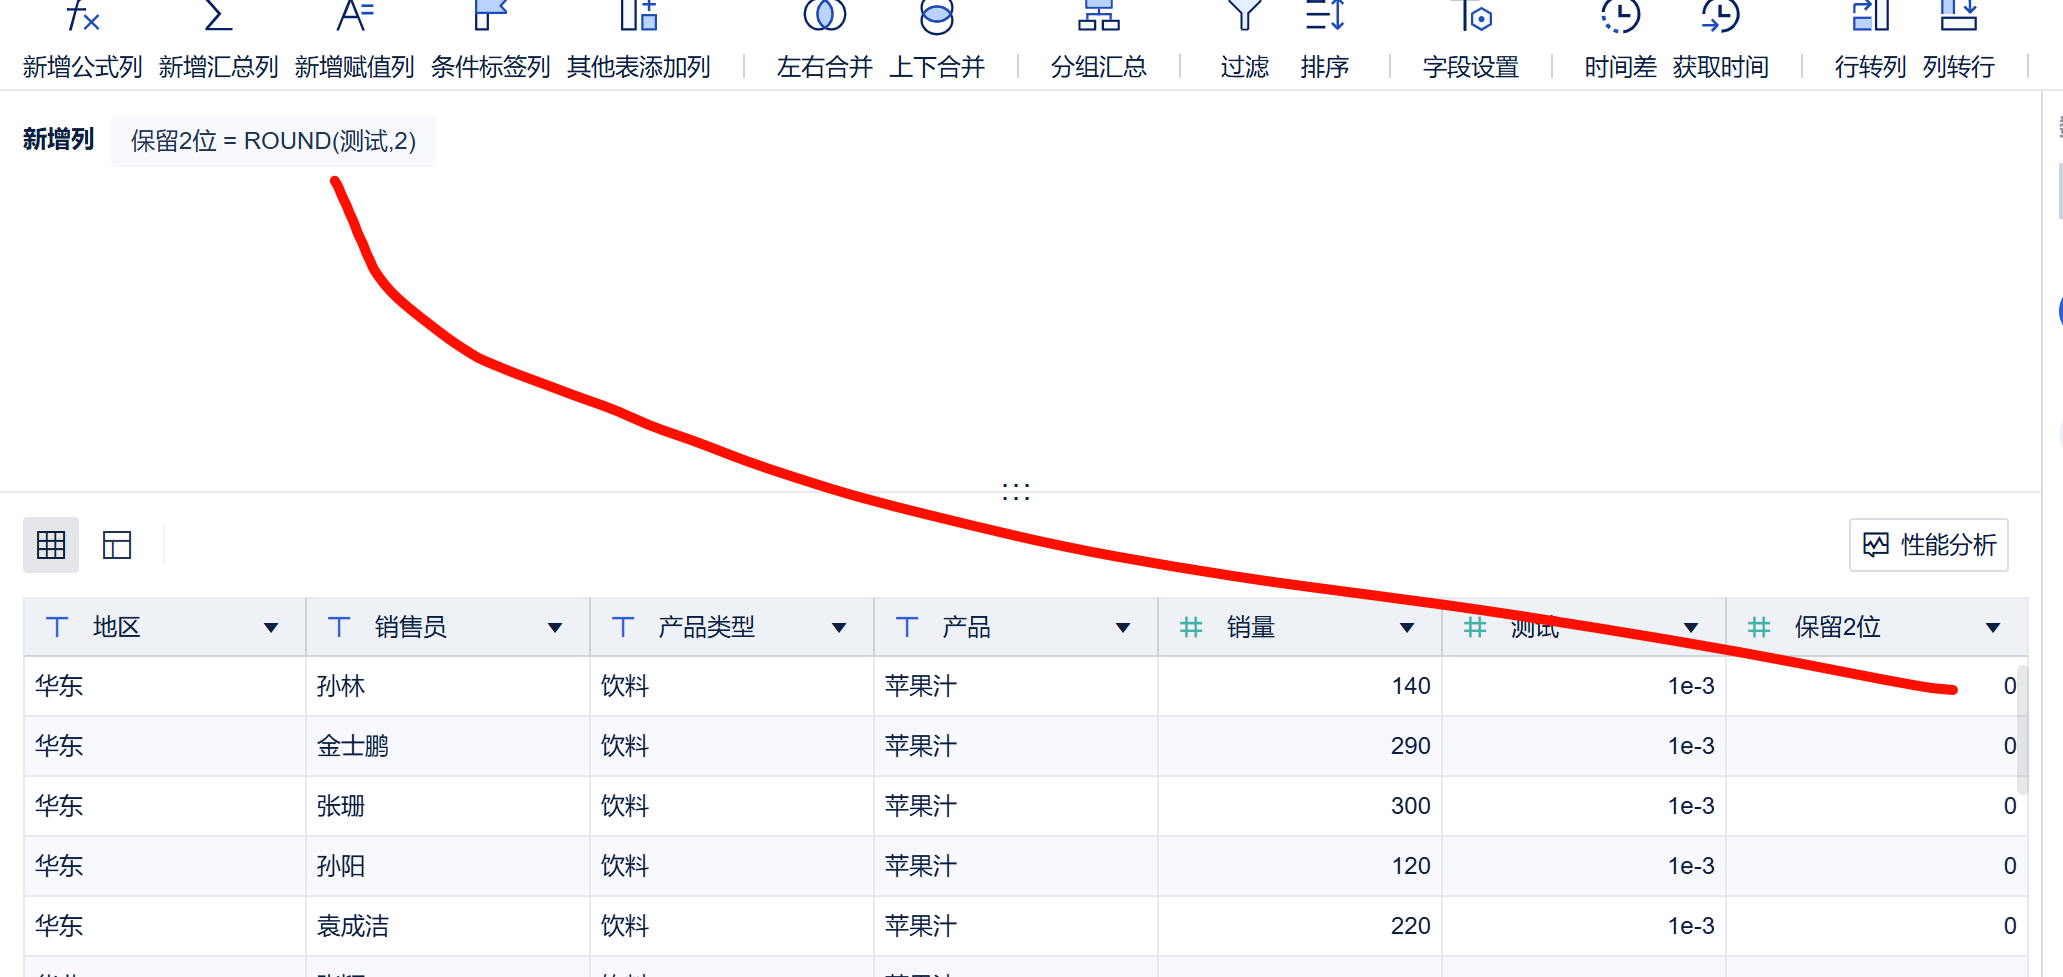Click the 产品类型 column header name

click(707, 627)
